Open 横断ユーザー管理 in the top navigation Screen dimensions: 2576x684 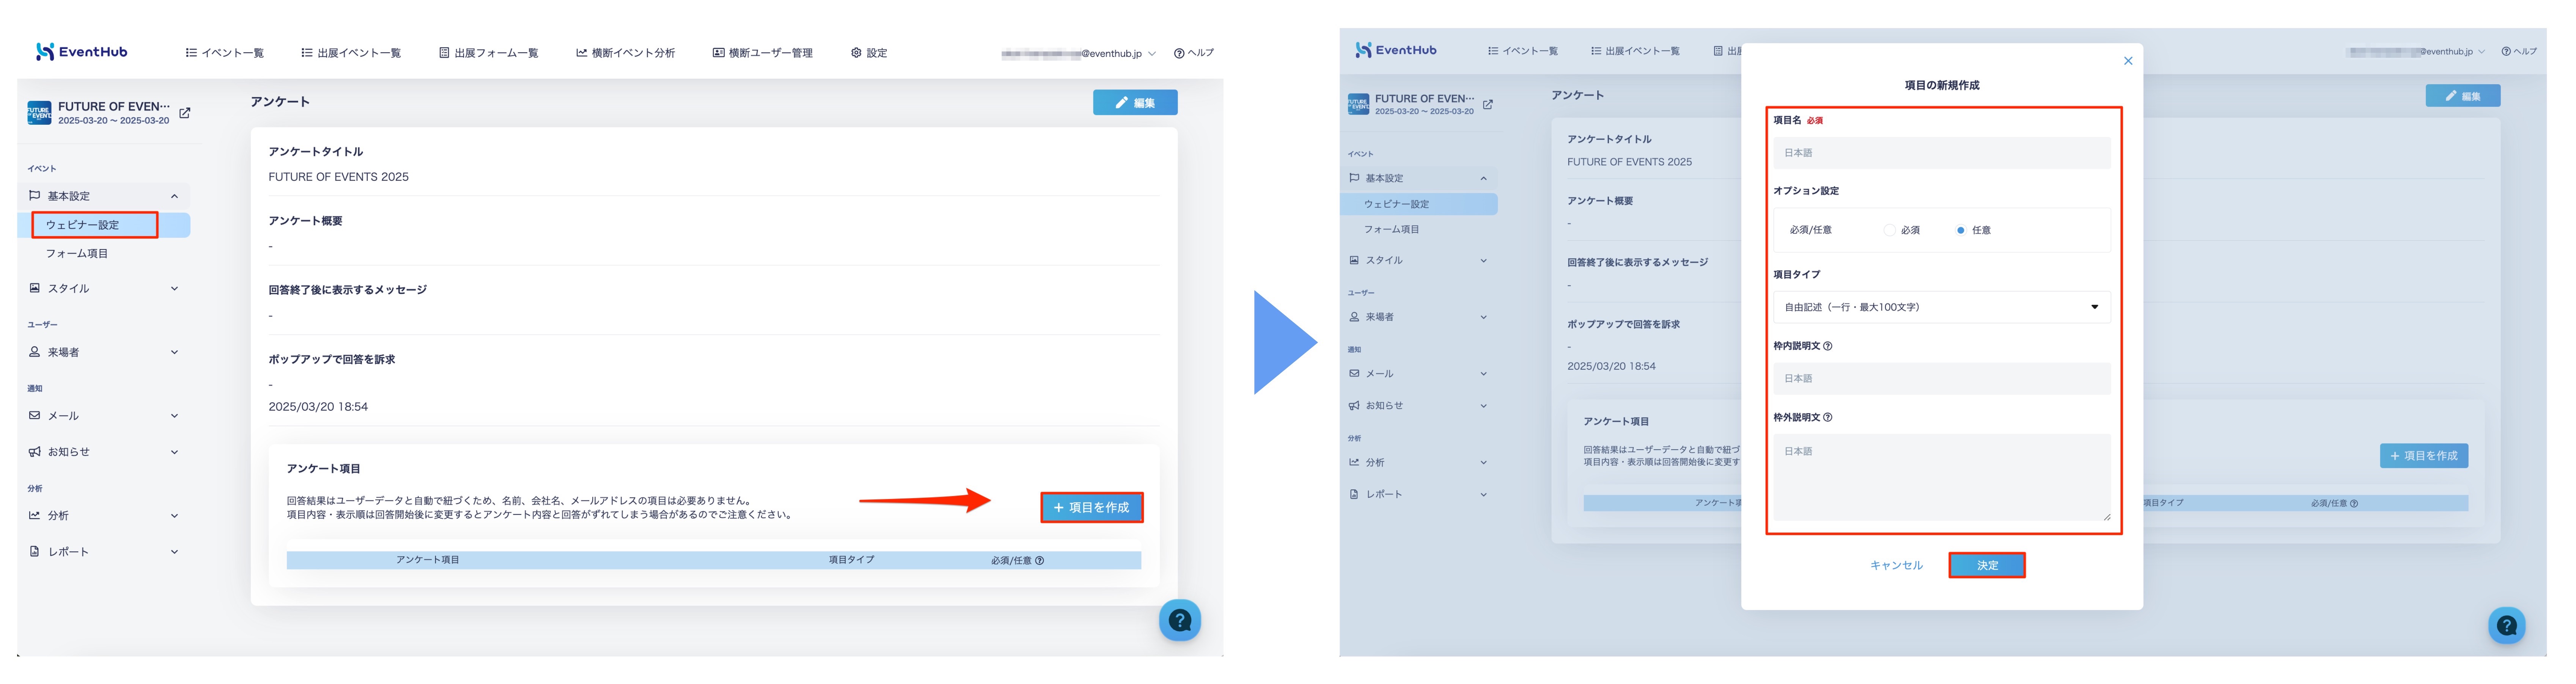pyautogui.click(x=762, y=53)
